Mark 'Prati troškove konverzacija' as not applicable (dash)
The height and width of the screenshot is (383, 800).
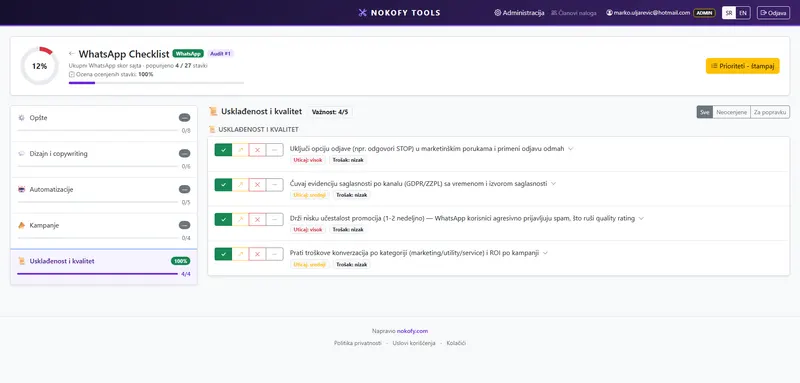(x=274, y=254)
